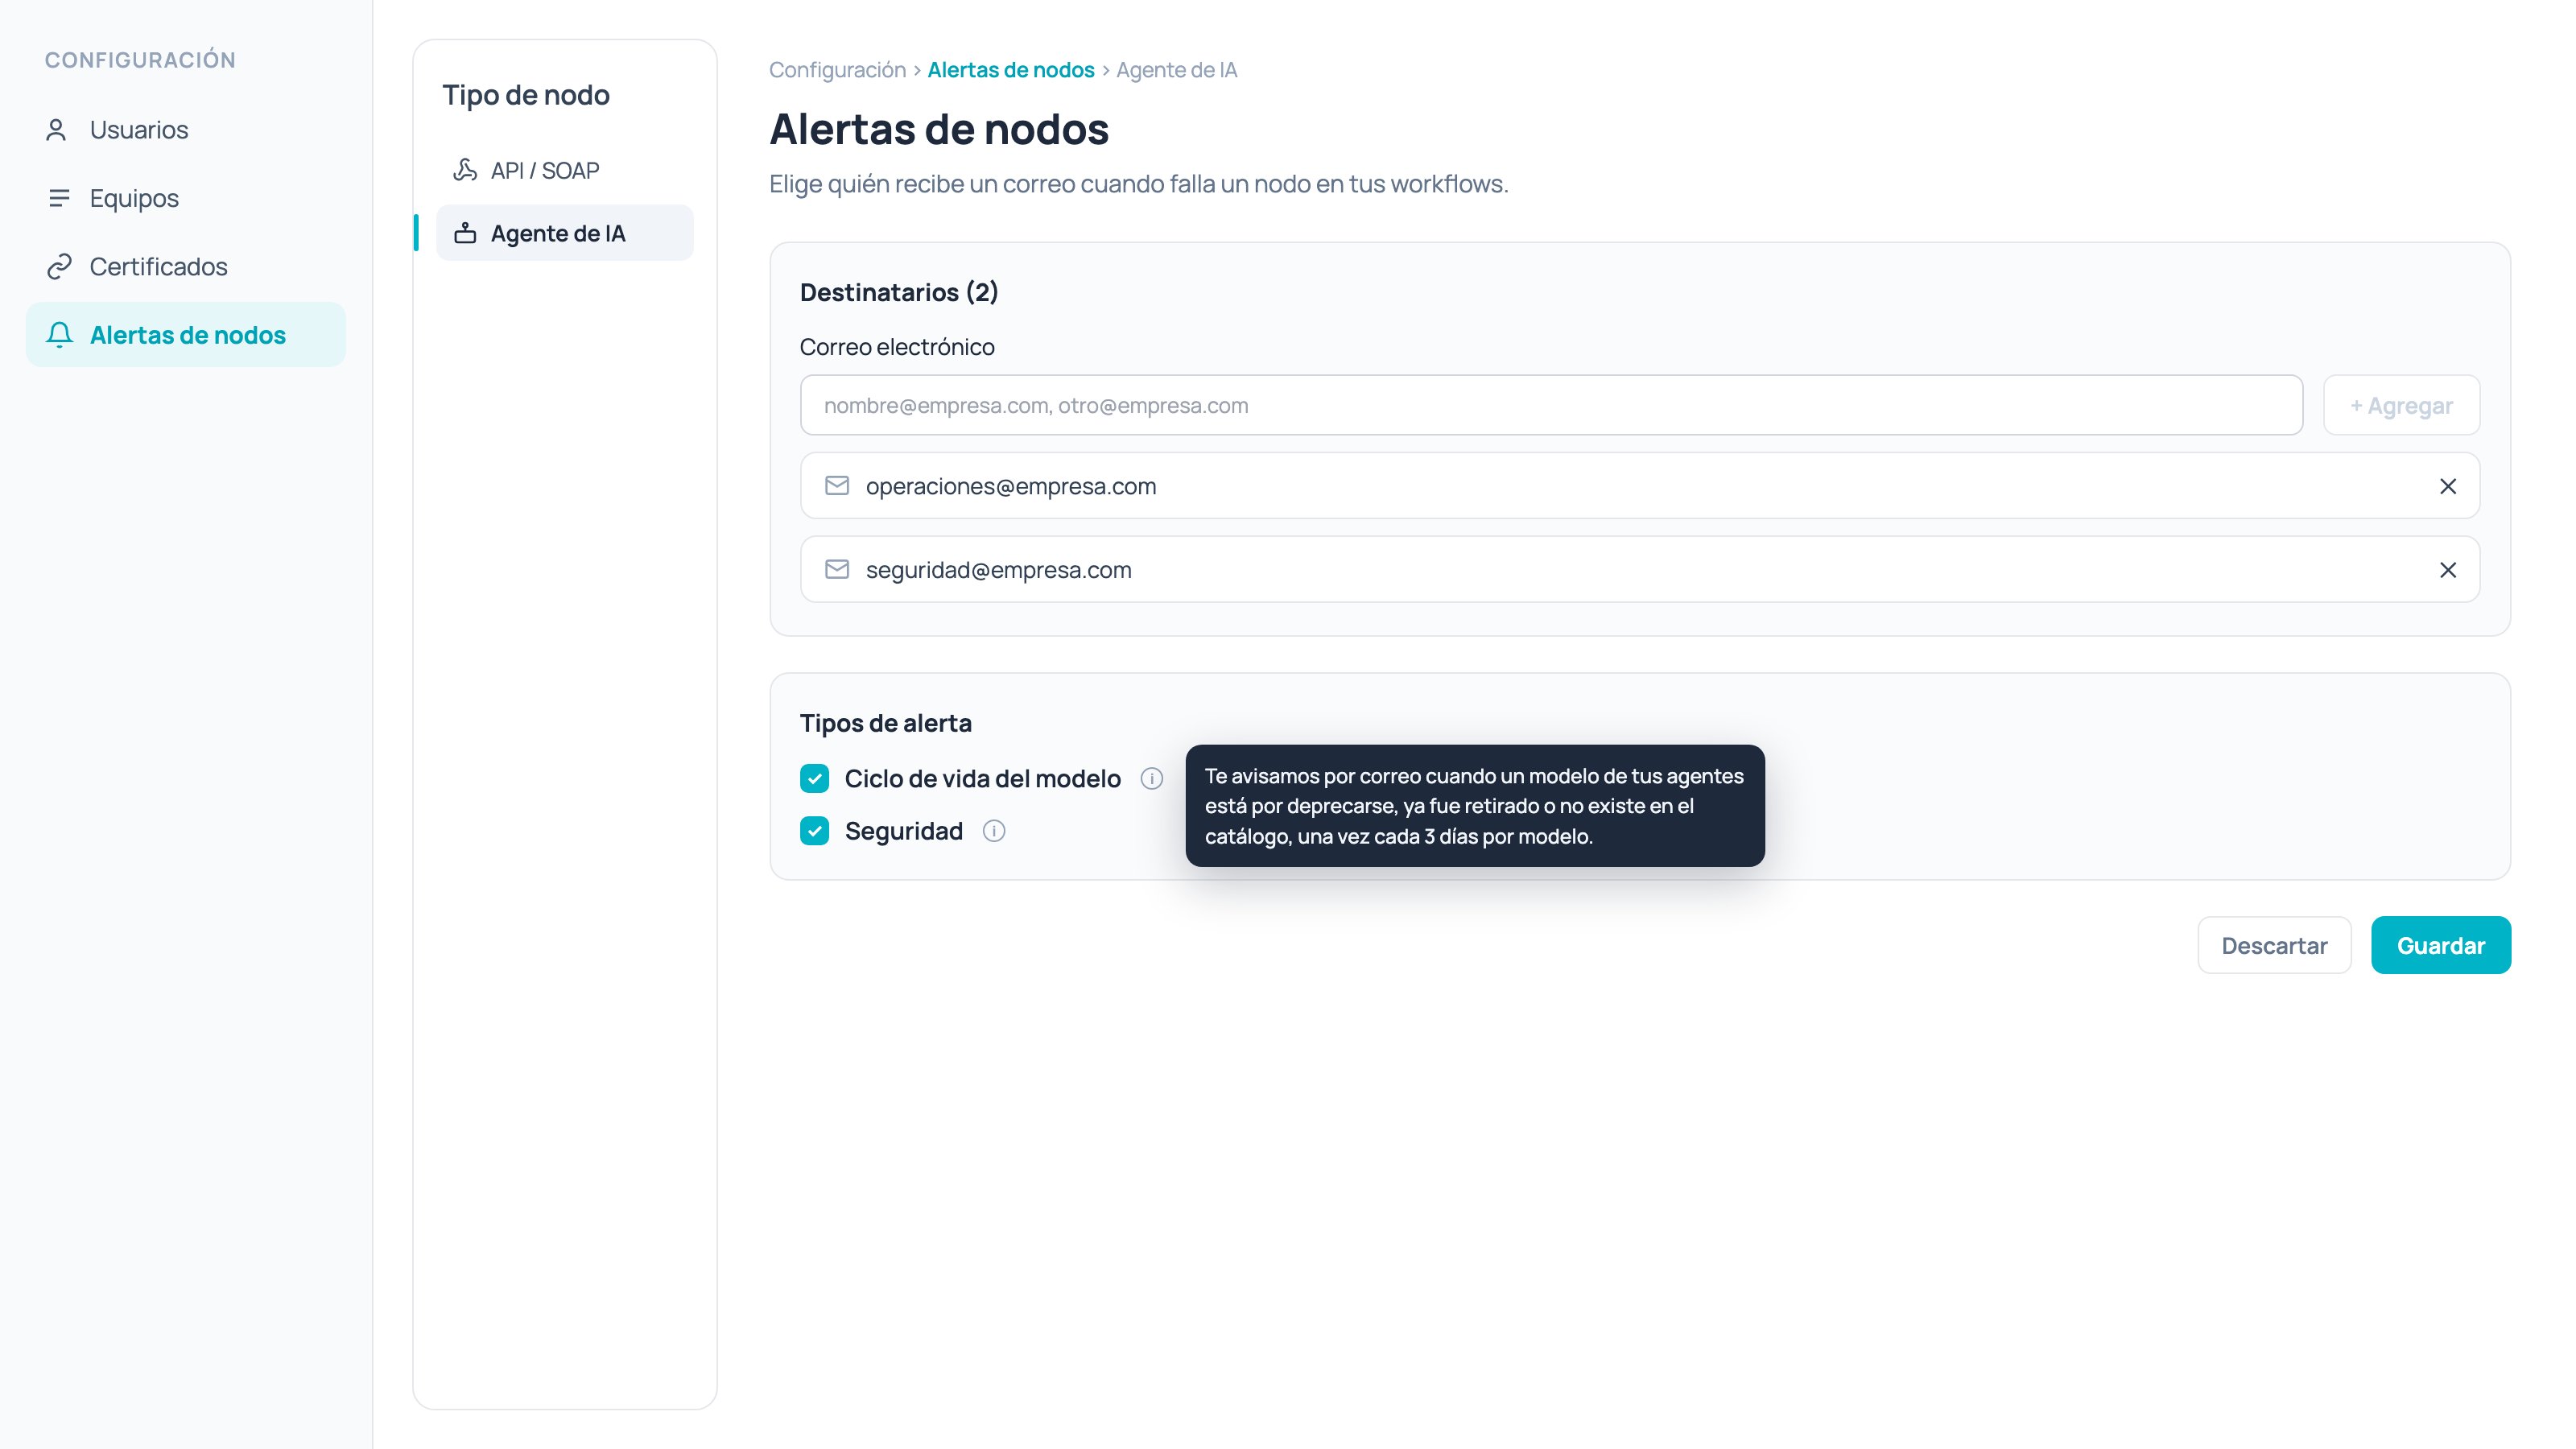Click the Certificados link icon
The width and height of the screenshot is (2576, 1449).
tap(59, 266)
